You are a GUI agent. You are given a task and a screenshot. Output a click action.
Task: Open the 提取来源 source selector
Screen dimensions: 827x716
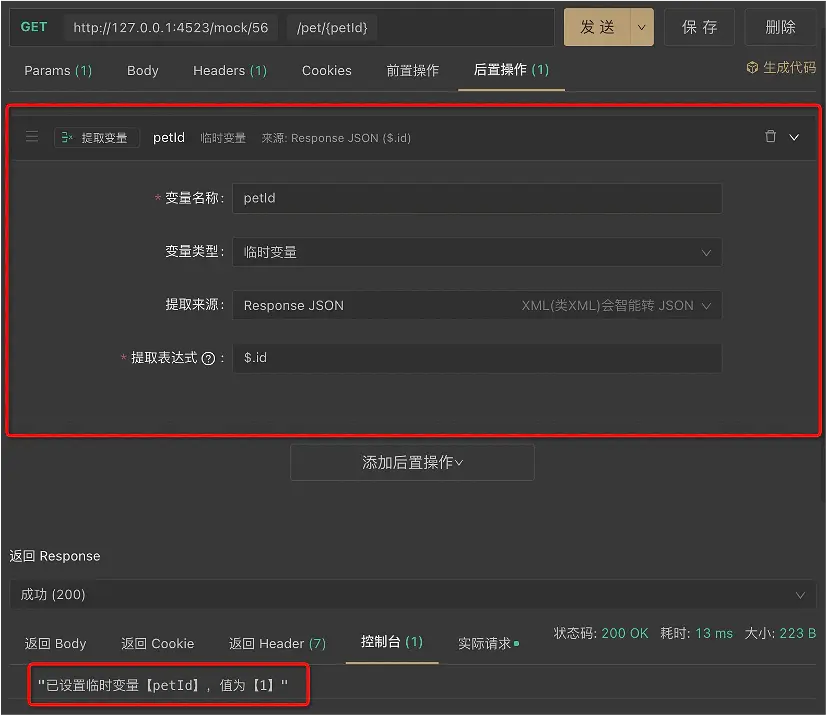tap(477, 306)
